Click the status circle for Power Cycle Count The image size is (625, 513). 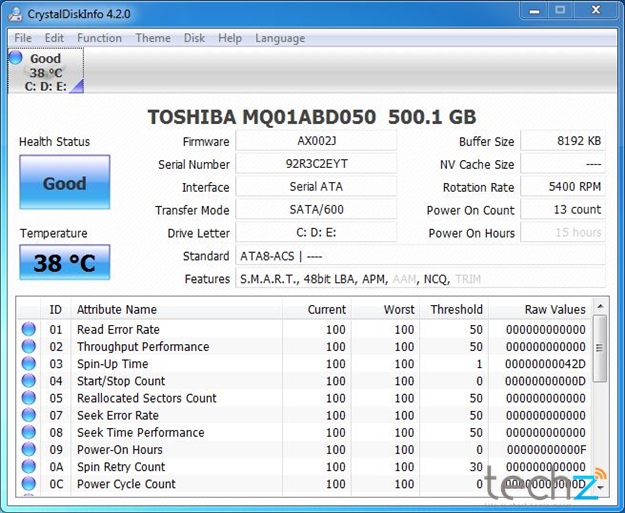coord(28,484)
